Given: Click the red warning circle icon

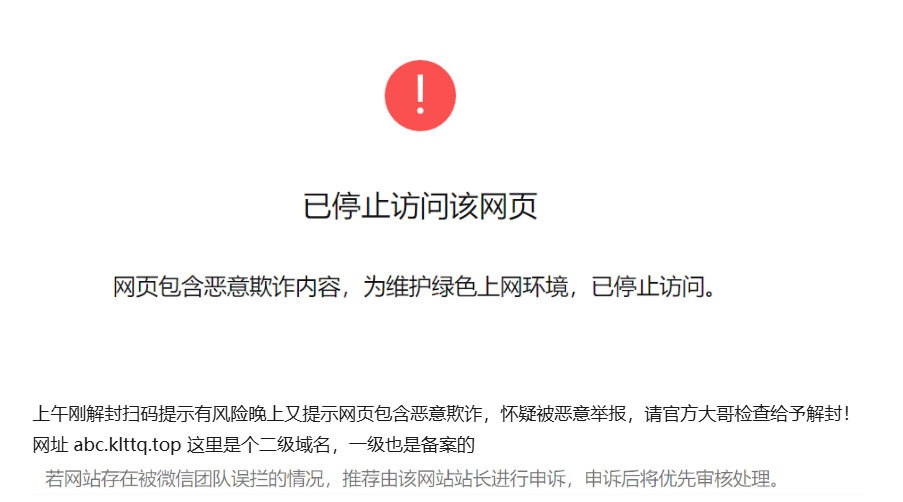Looking at the screenshot, I should pos(420,96).
